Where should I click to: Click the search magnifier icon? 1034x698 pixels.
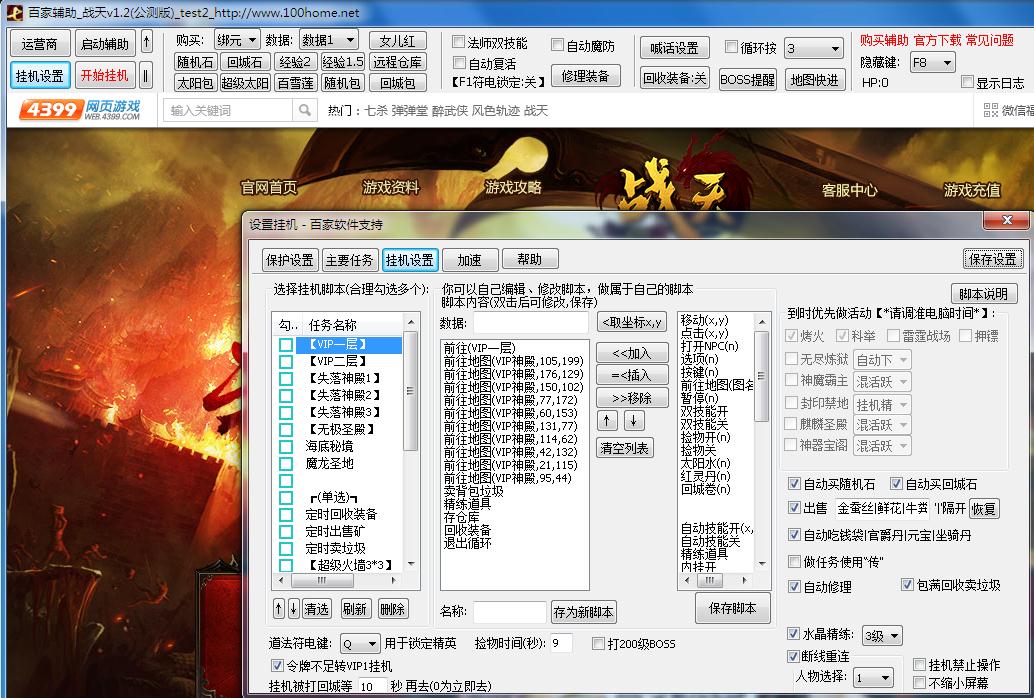point(304,110)
